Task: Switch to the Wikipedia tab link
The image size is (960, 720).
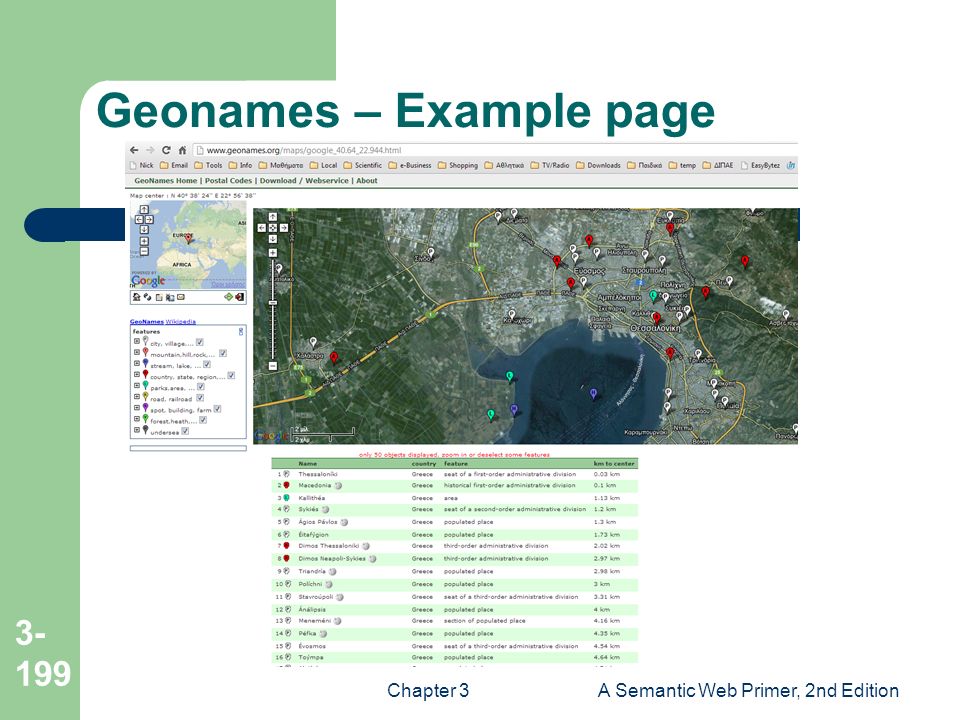Action: tap(181, 321)
